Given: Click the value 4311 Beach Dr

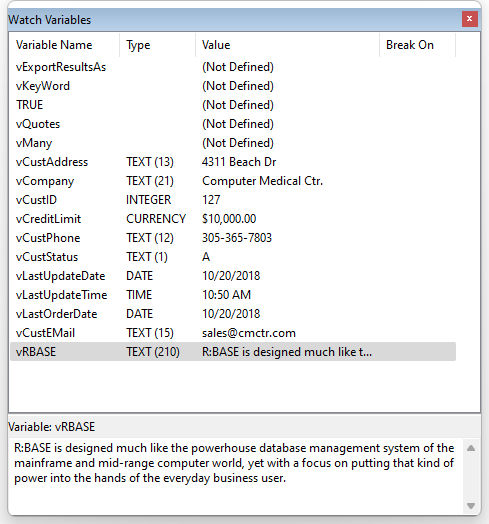Looking at the screenshot, I should [239, 162].
